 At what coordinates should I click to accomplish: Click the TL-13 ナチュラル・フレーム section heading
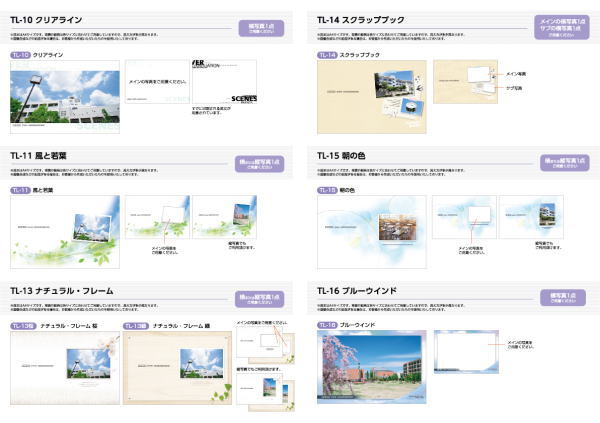[62, 291]
